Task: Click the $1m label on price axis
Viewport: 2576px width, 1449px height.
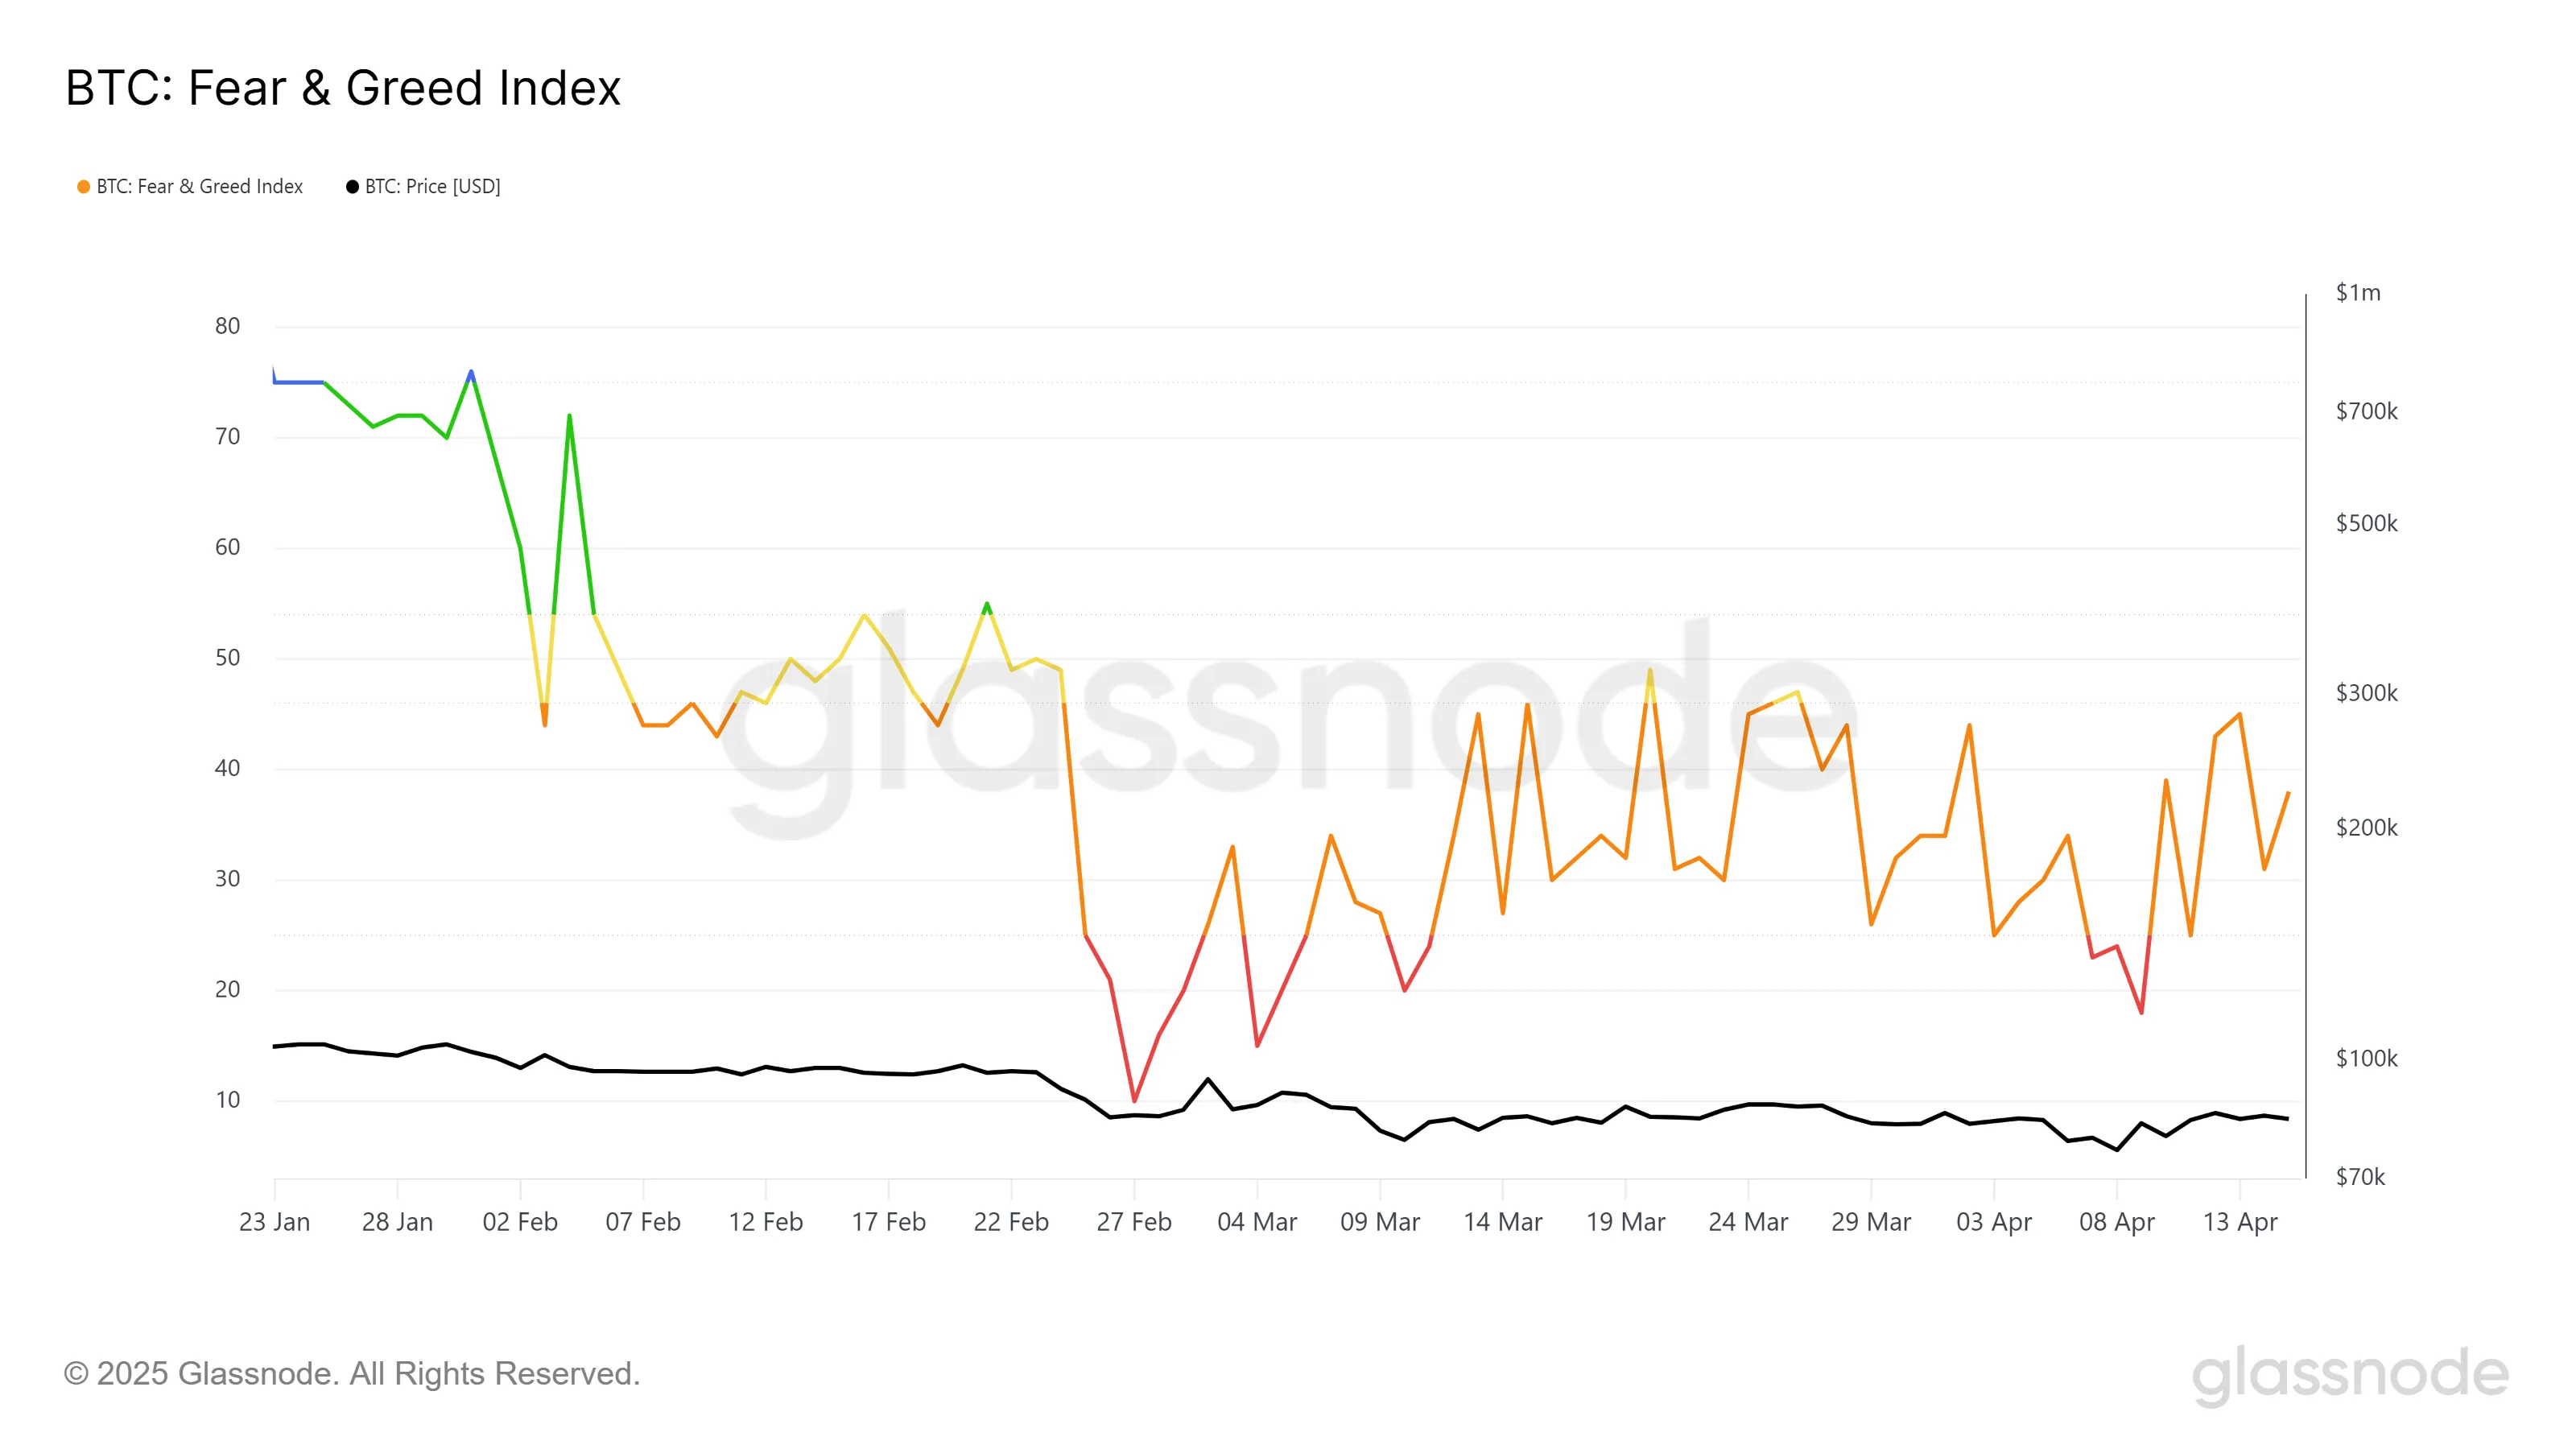Action: pos(2358,293)
